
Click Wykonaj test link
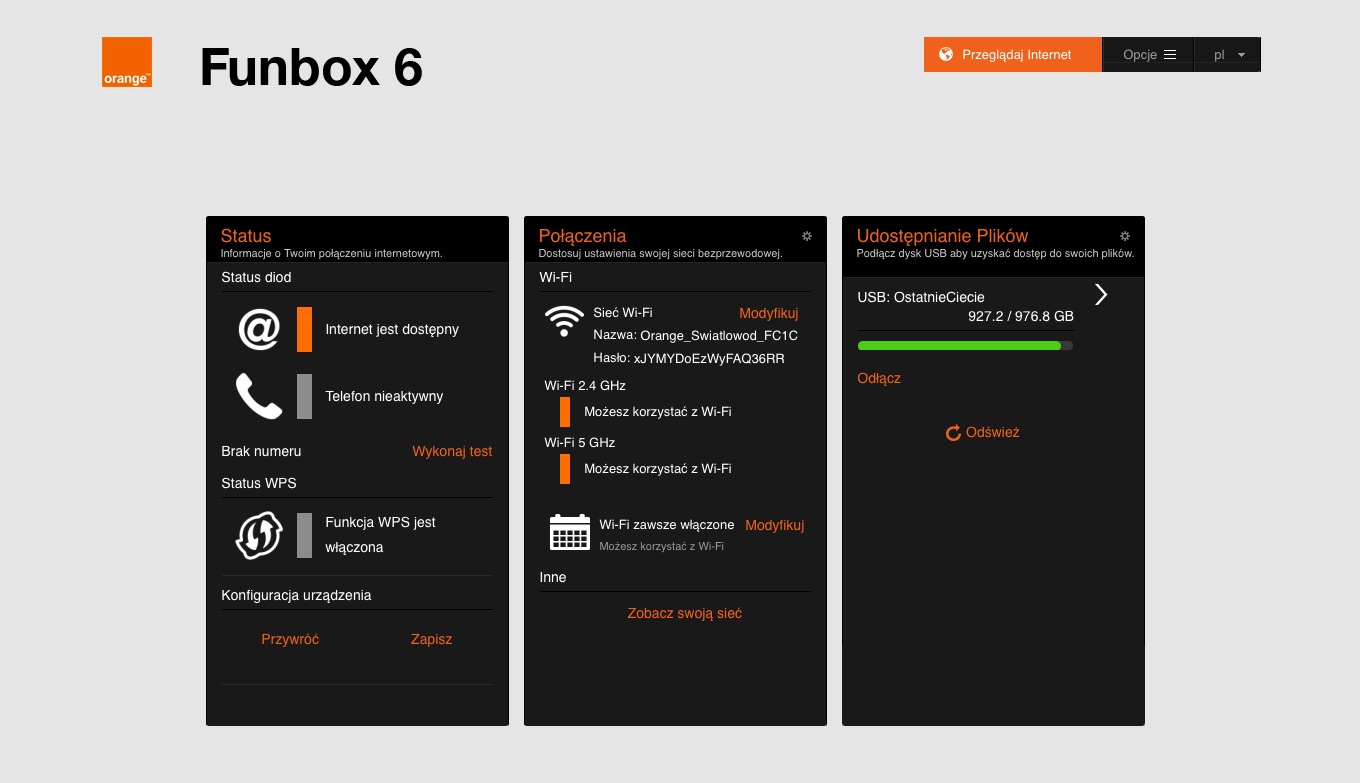(452, 451)
